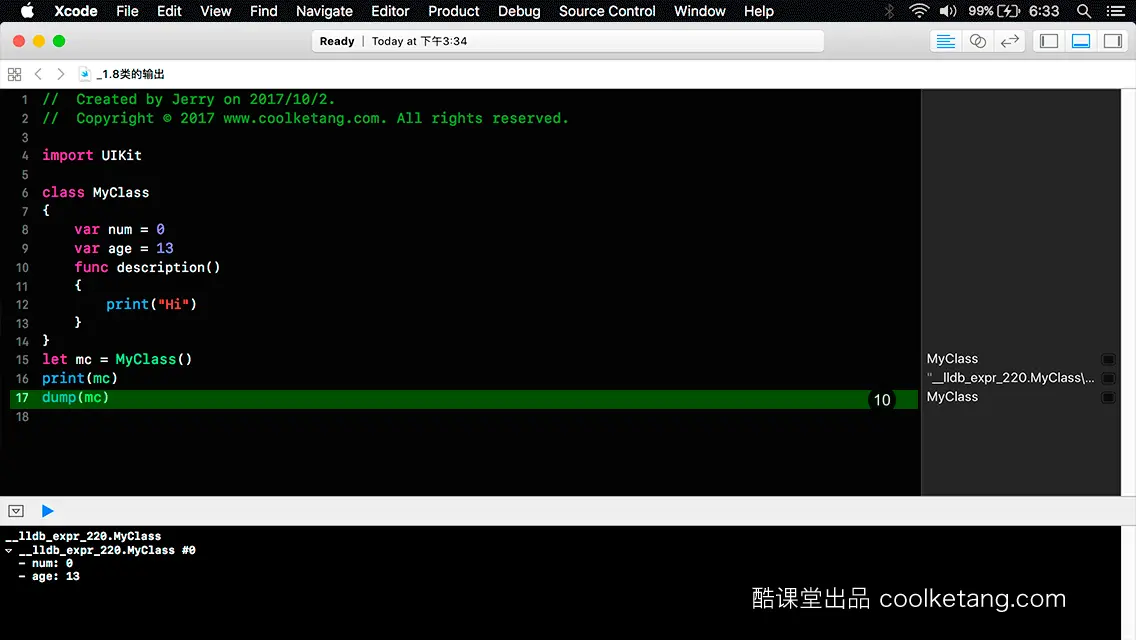The width and height of the screenshot is (1136, 640).
Task: Click the print("Hi") statement
Action: [x=151, y=304]
